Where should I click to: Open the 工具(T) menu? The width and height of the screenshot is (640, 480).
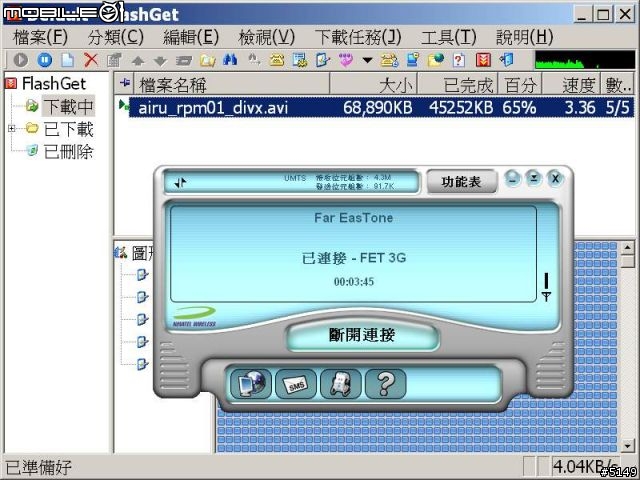tap(449, 37)
